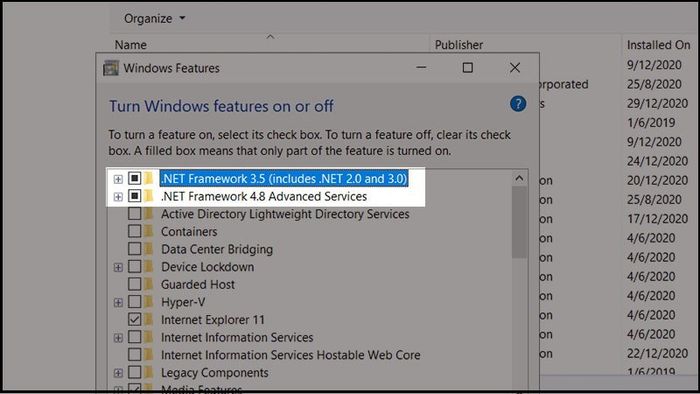Check Active Directory Lightweight Directory Services box

[x=134, y=213]
